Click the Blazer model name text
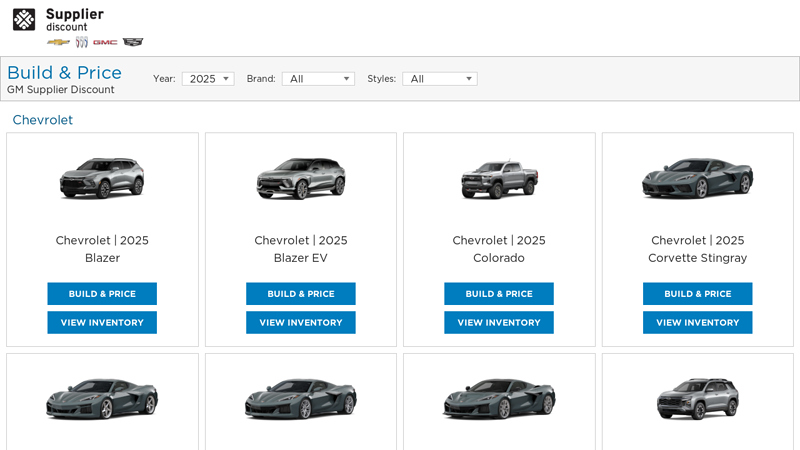This screenshot has width=800, height=450. [102, 258]
